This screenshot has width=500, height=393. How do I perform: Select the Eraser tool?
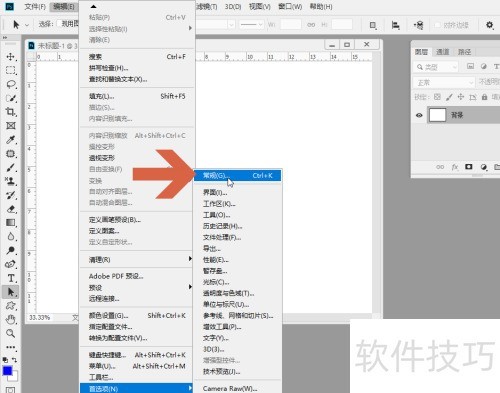(x=11, y=209)
